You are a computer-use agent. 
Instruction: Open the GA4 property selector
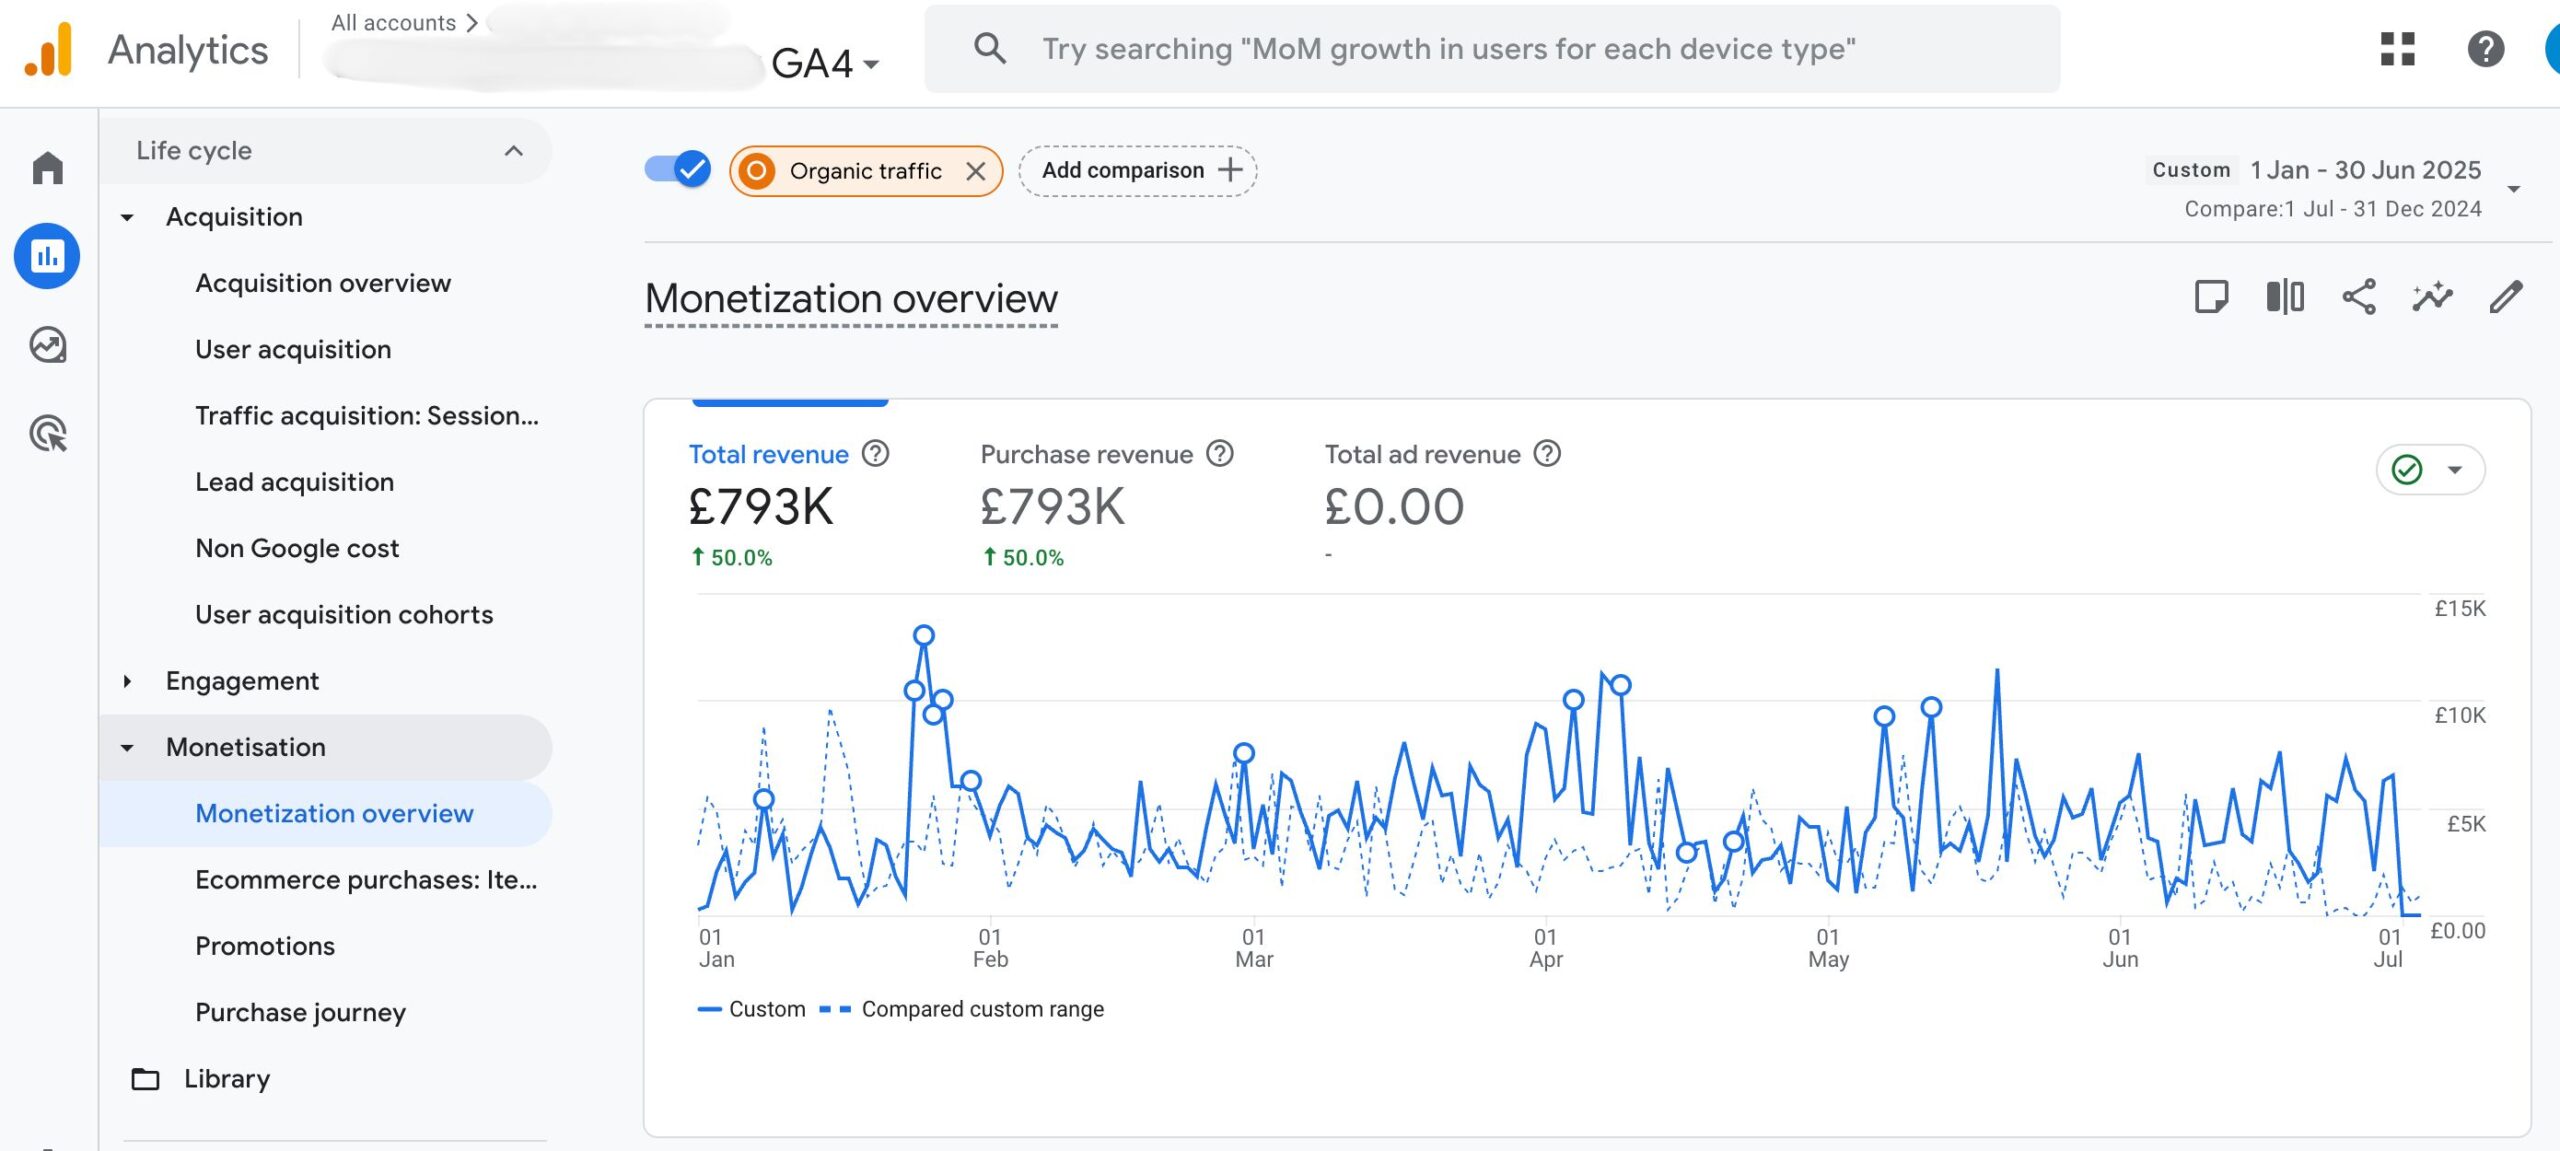coord(826,64)
